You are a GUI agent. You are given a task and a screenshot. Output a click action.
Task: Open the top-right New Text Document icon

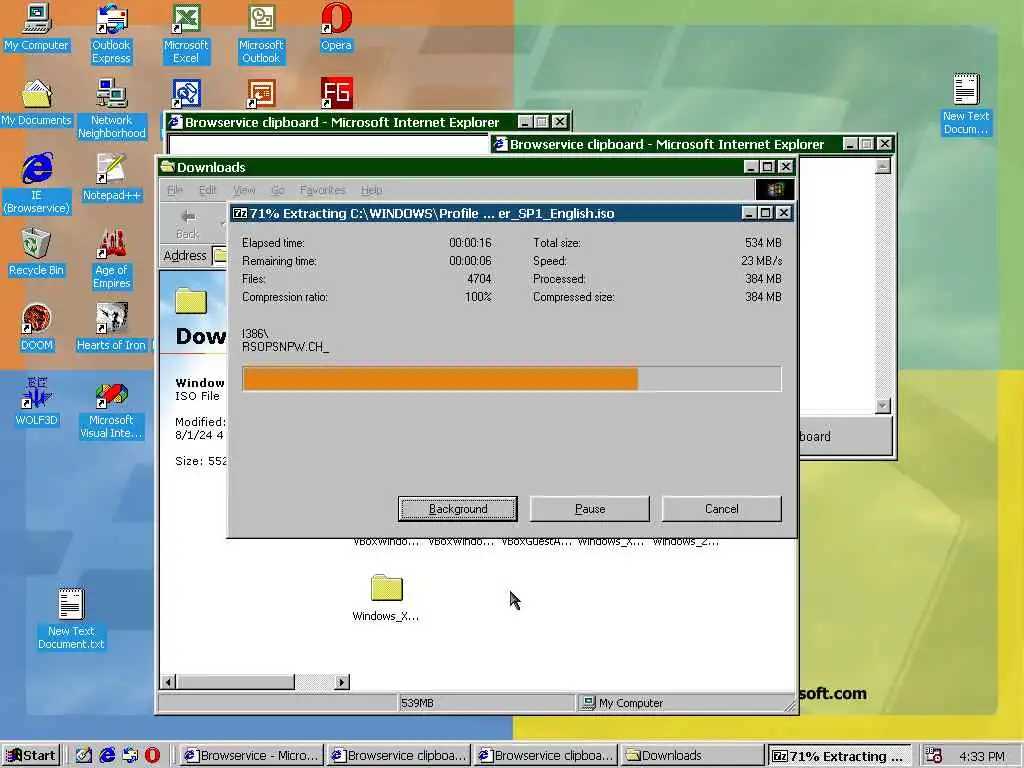coord(966,104)
